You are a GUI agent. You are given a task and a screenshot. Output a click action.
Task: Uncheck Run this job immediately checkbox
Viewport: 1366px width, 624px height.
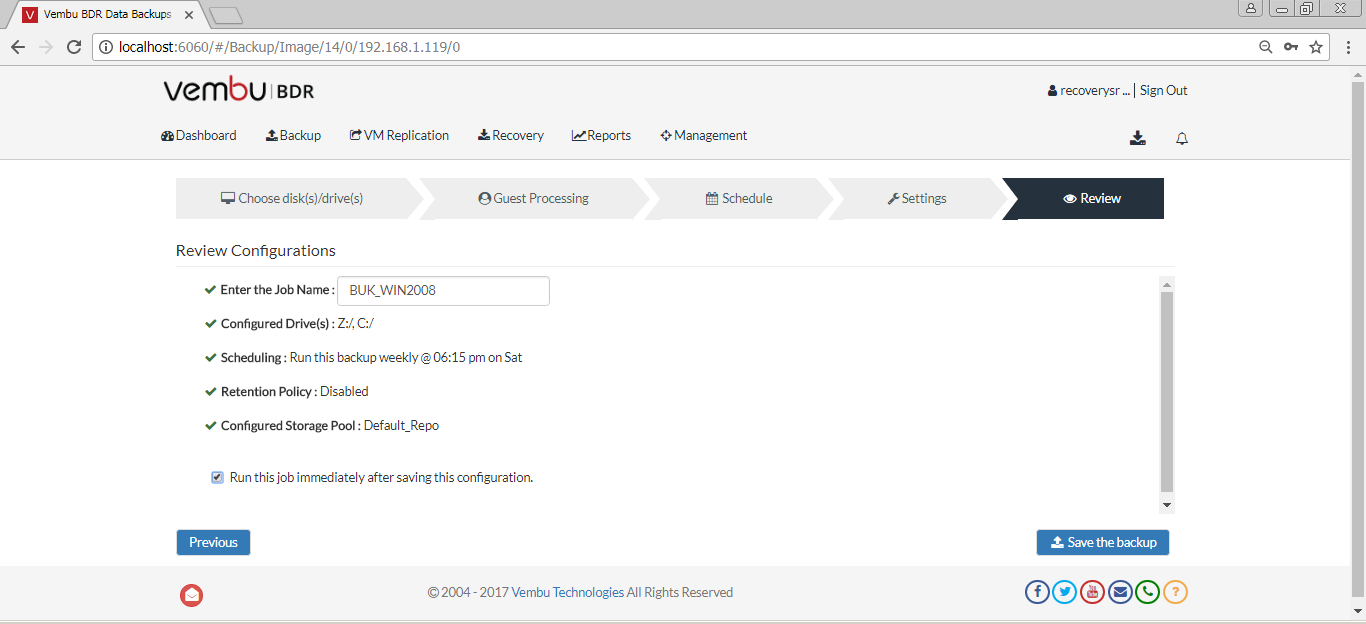[217, 478]
